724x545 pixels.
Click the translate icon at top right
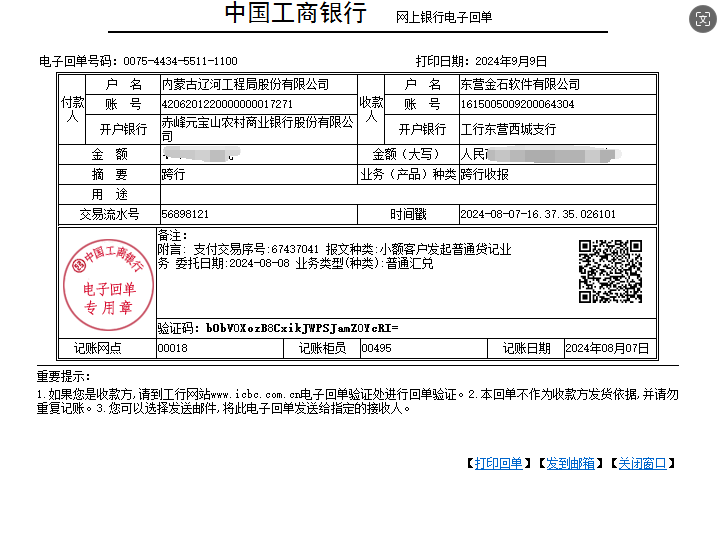tap(703, 19)
